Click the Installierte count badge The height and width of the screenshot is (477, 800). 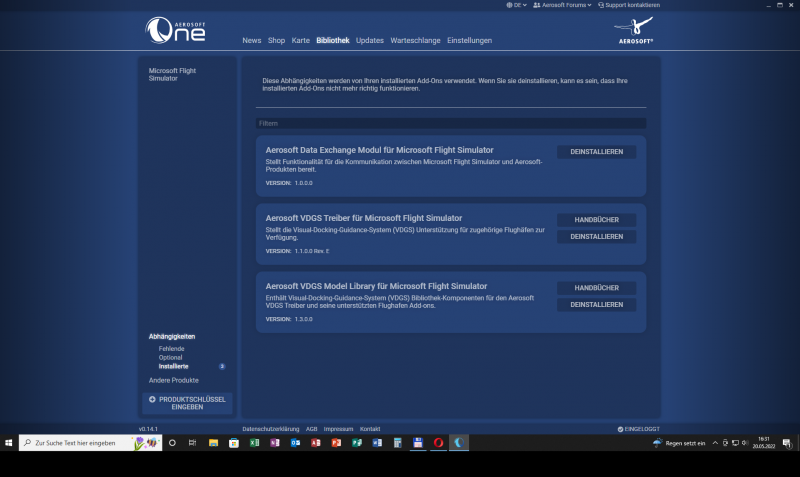coord(222,366)
